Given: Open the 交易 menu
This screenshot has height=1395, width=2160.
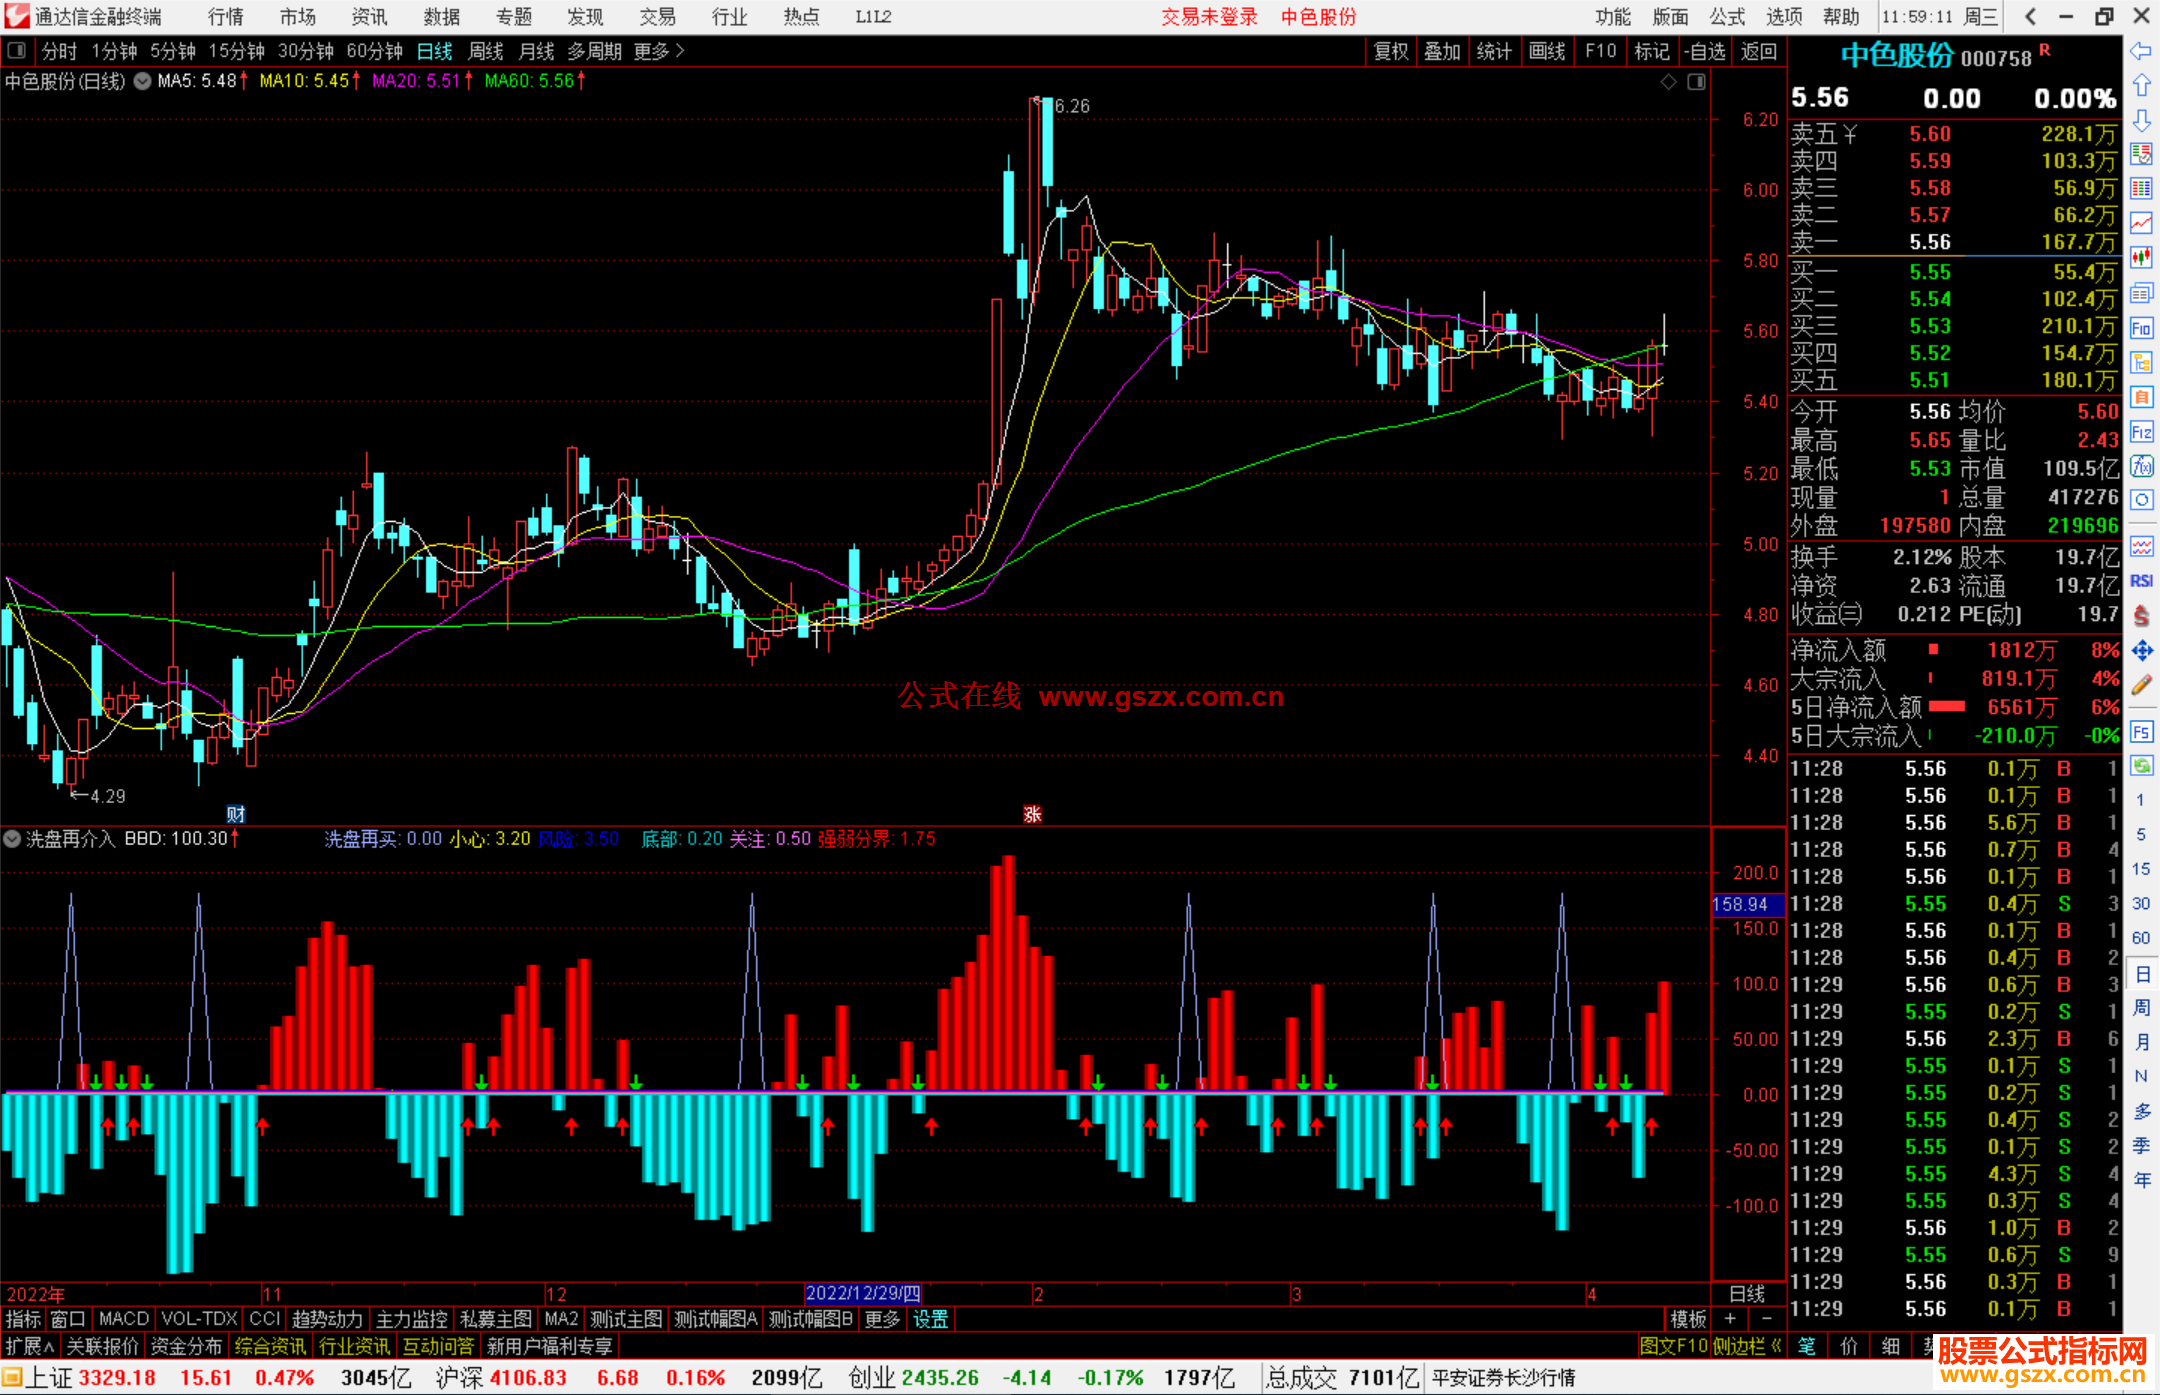Looking at the screenshot, I should pos(658,17).
